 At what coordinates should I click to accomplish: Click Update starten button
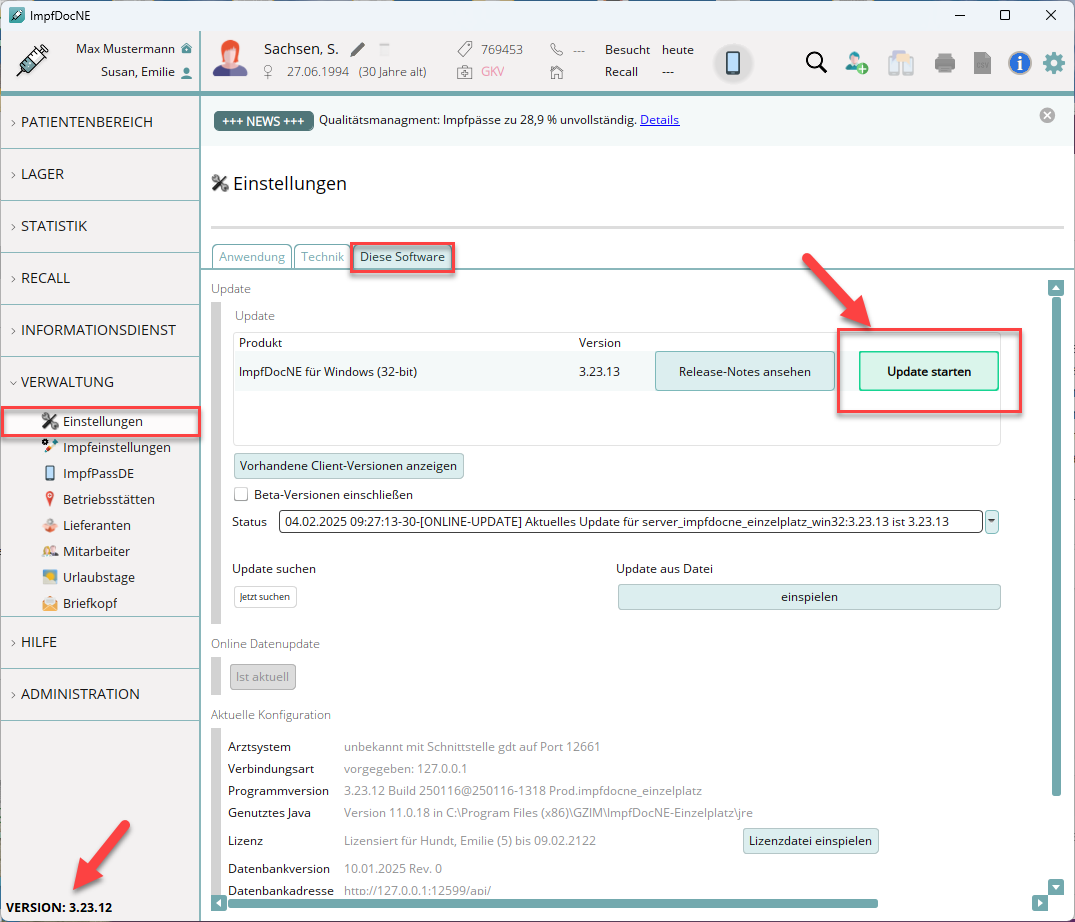pos(928,372)
